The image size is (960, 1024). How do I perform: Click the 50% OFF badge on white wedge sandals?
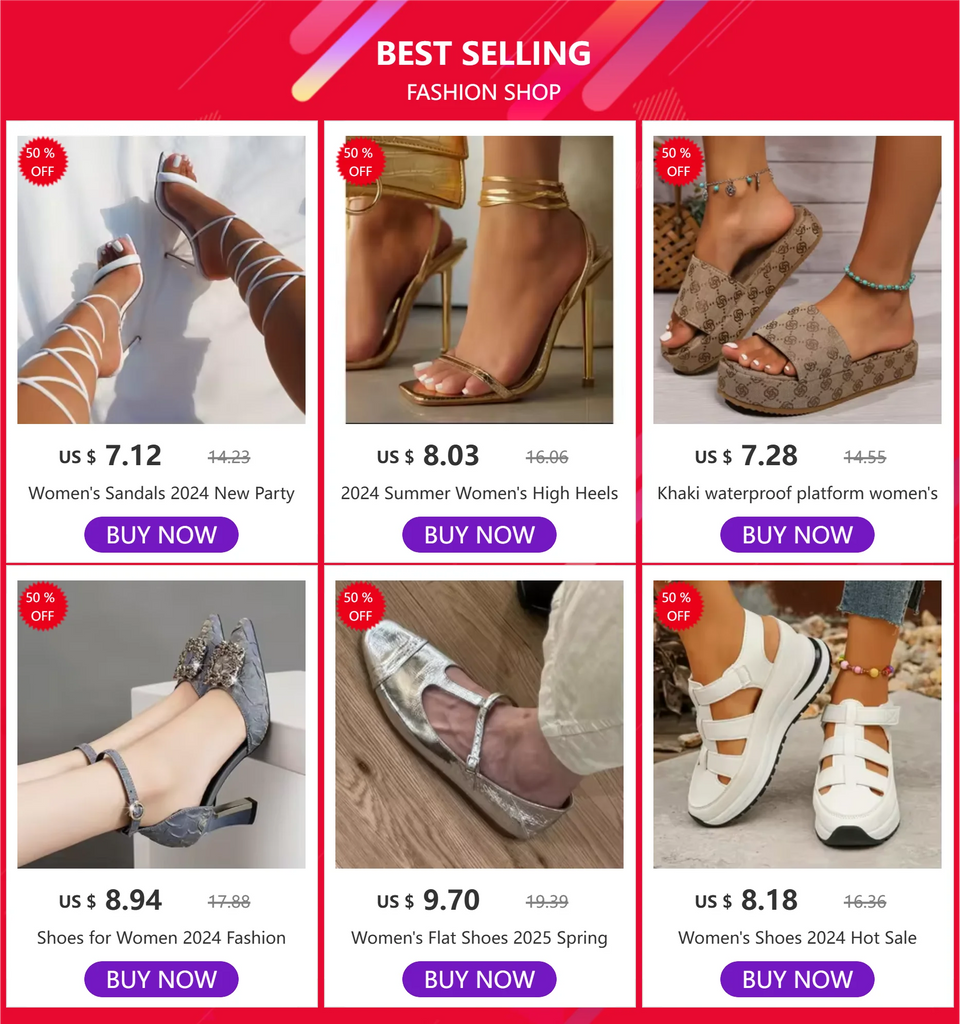(x=677, y=606)
